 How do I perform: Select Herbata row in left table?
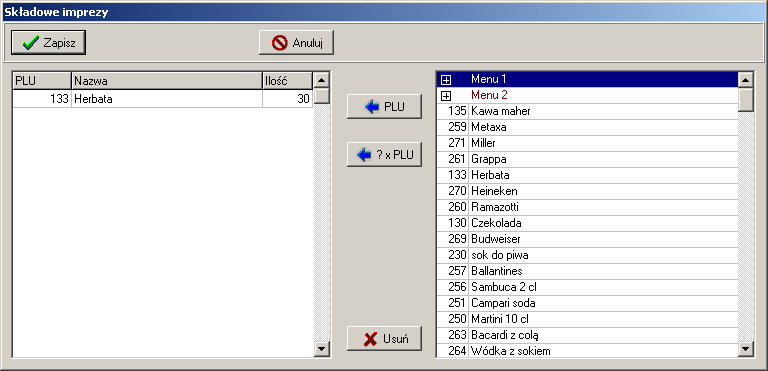[x=163, y=99]
